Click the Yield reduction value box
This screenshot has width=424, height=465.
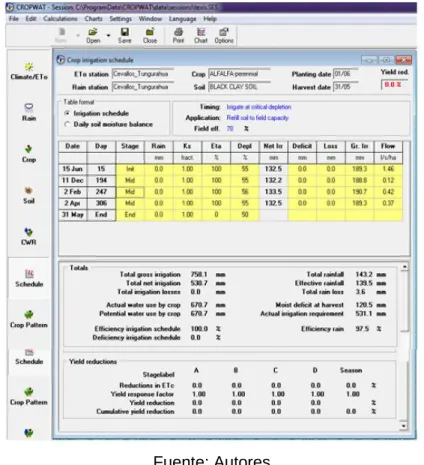(x=394, y=85)
